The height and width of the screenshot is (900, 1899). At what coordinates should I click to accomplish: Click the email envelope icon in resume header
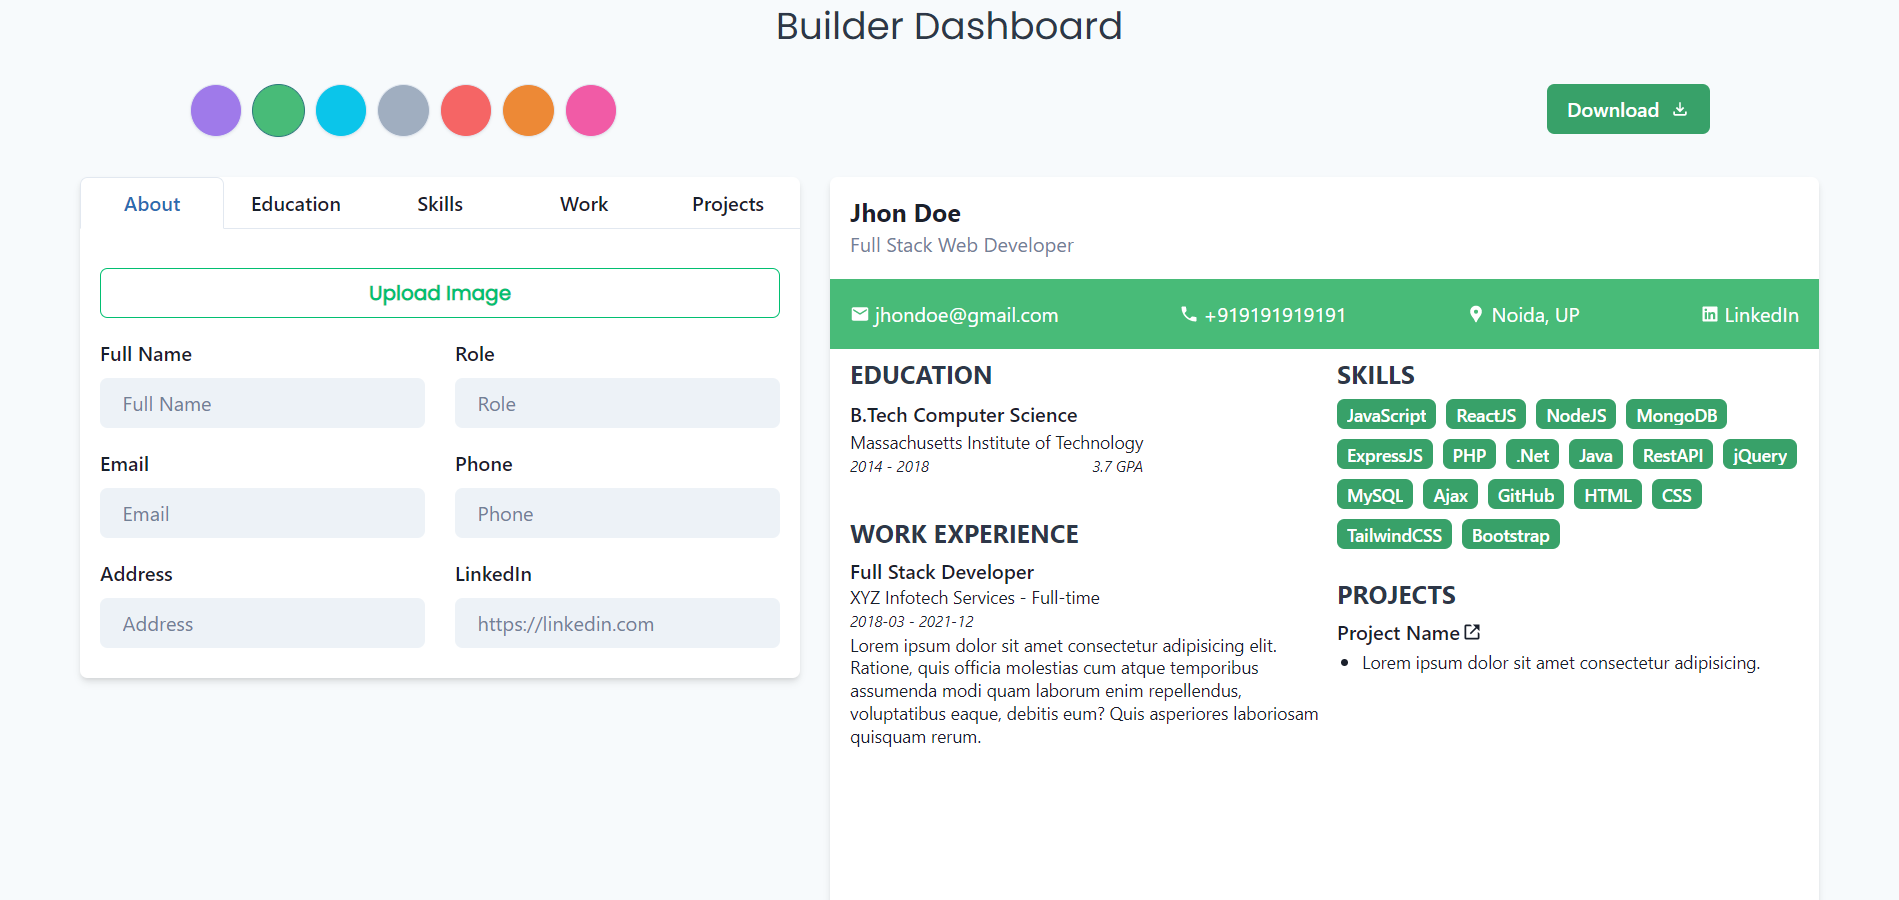pyautogui.click(x=859, y=314)
